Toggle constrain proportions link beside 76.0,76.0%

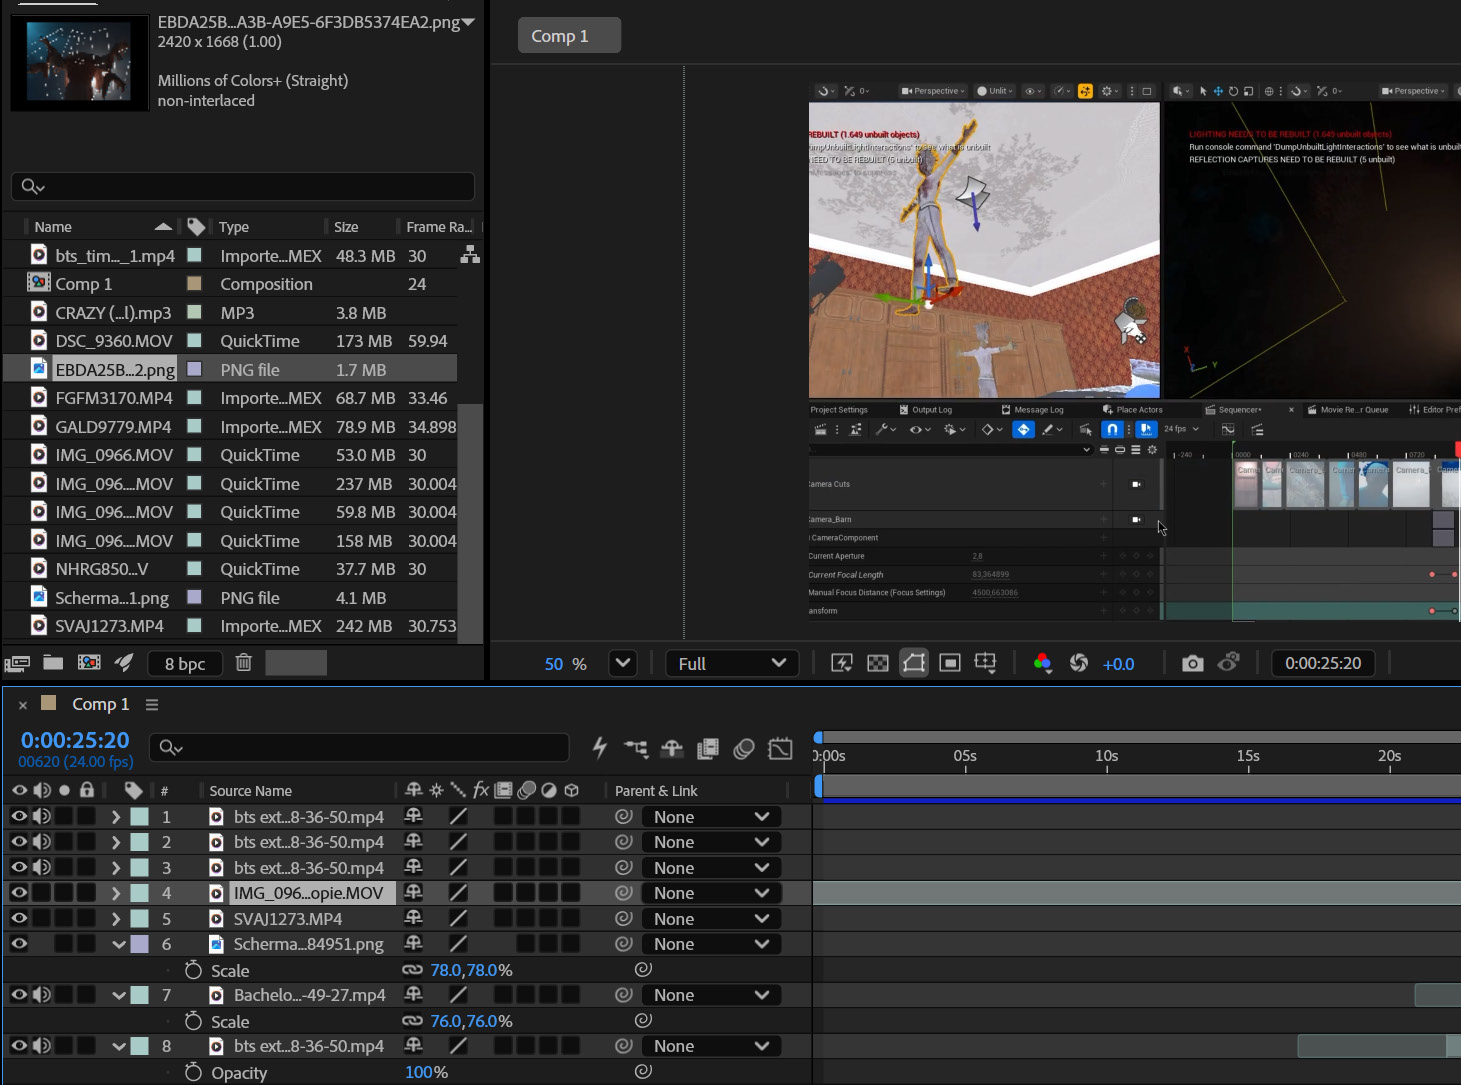[x=412, y=1020]
